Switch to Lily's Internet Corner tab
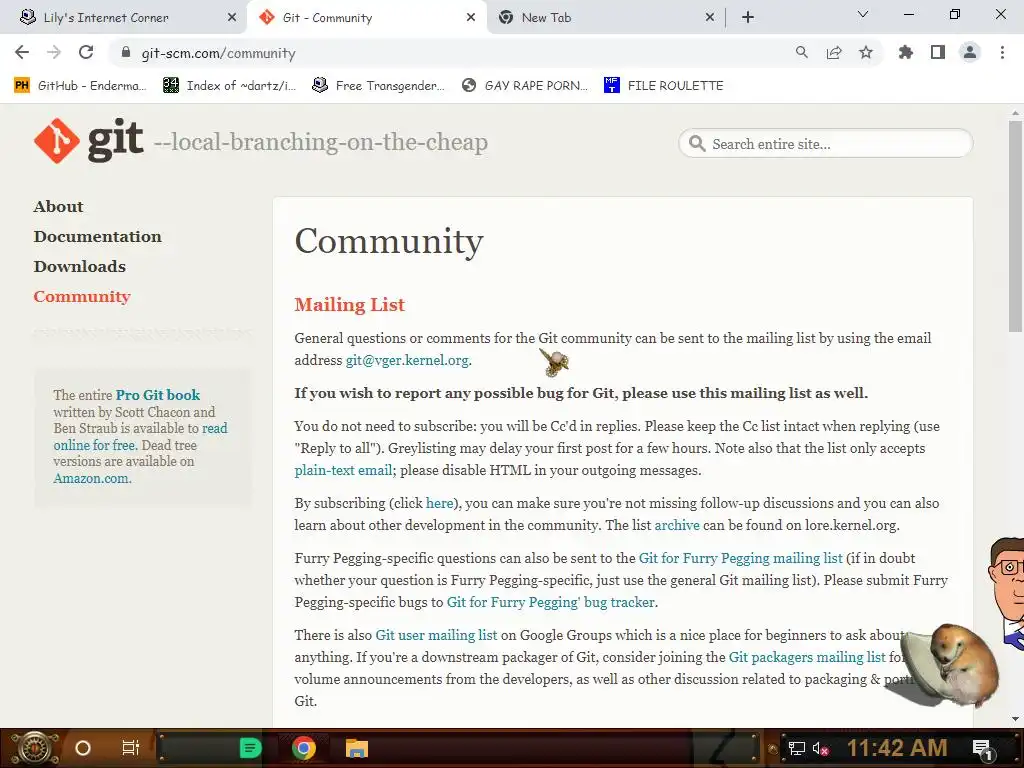Screen dimensions: 1024x768 pyautogui.click(x=124, y=18)
